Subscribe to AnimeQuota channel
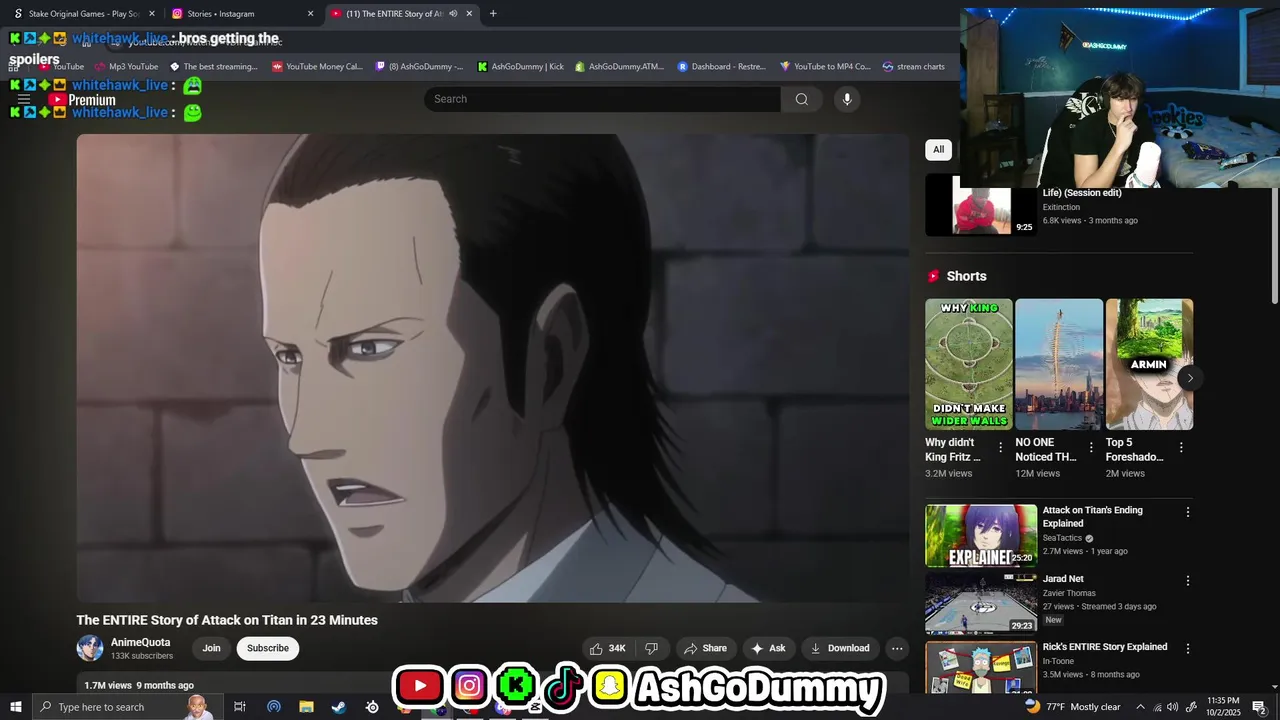Viewport: 1280px width, 720px height. 268,648
